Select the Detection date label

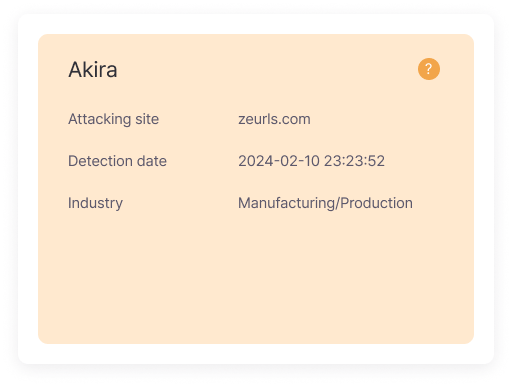pyautogui.click(x=117, y=161)
